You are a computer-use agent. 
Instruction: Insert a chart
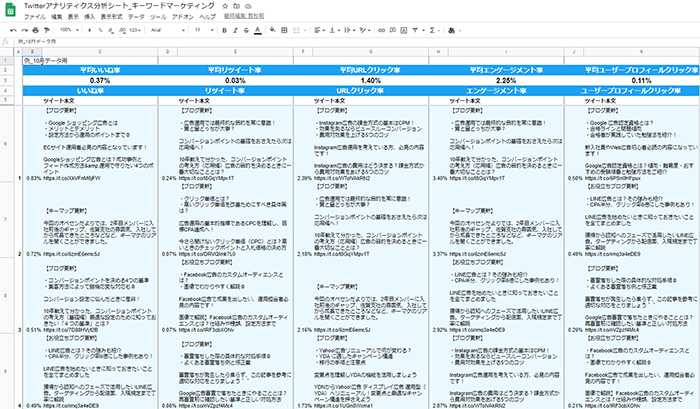404,30
